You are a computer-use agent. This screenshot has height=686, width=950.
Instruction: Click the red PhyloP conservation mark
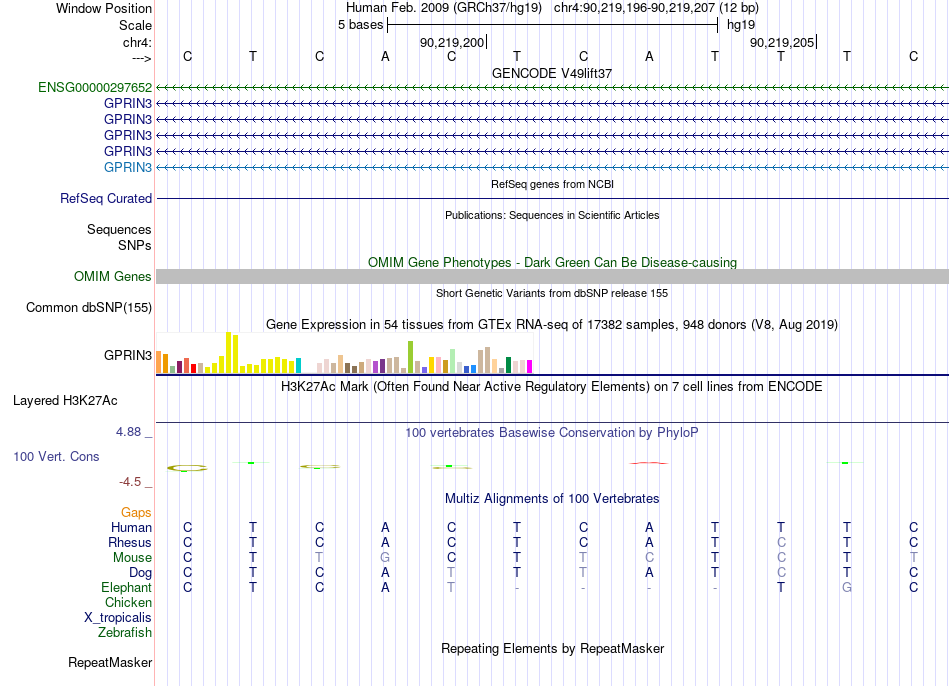pos(649,463)
